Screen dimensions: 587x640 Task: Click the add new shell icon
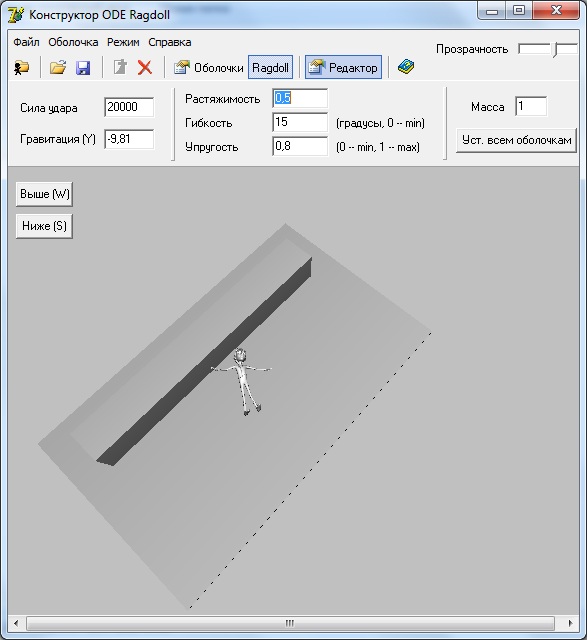pos(120,67)
